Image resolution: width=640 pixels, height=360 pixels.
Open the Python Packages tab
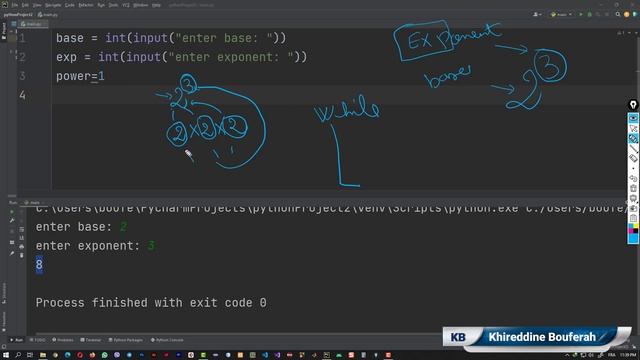tap(126, 340)
